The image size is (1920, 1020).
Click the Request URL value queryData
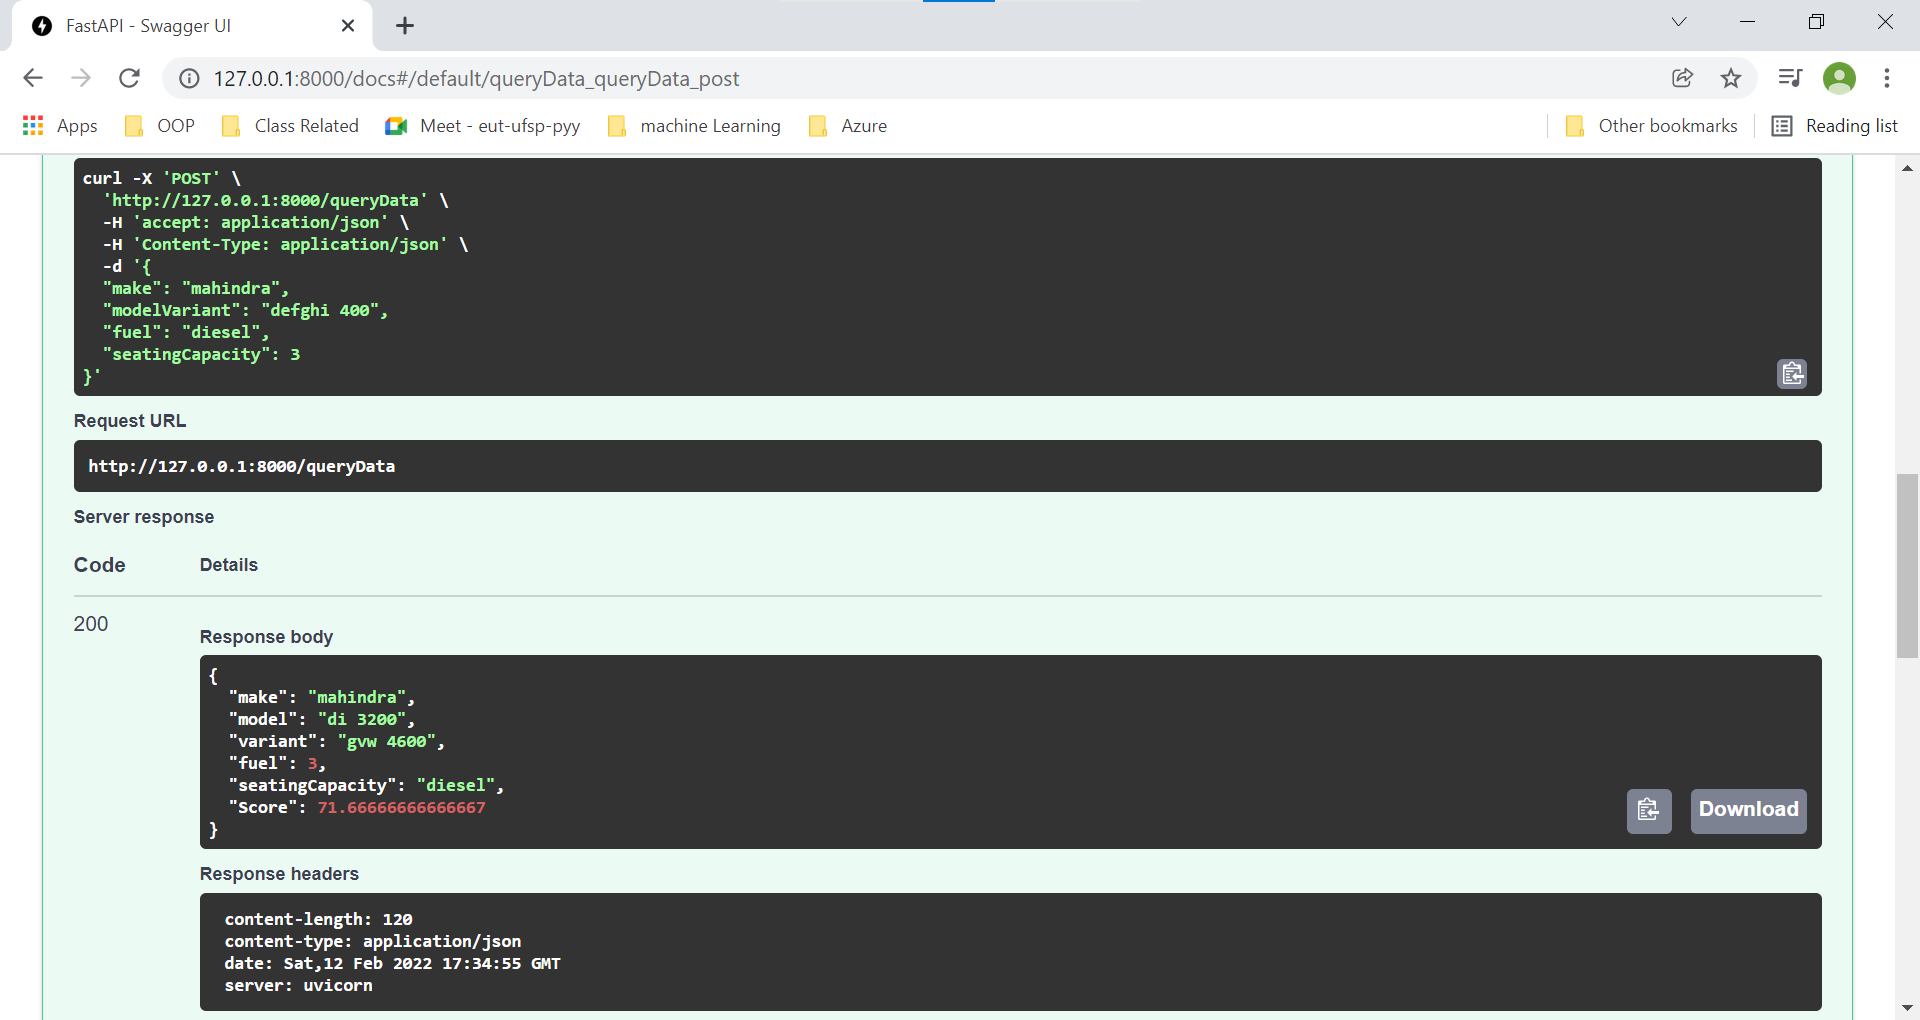pos(241,466)
